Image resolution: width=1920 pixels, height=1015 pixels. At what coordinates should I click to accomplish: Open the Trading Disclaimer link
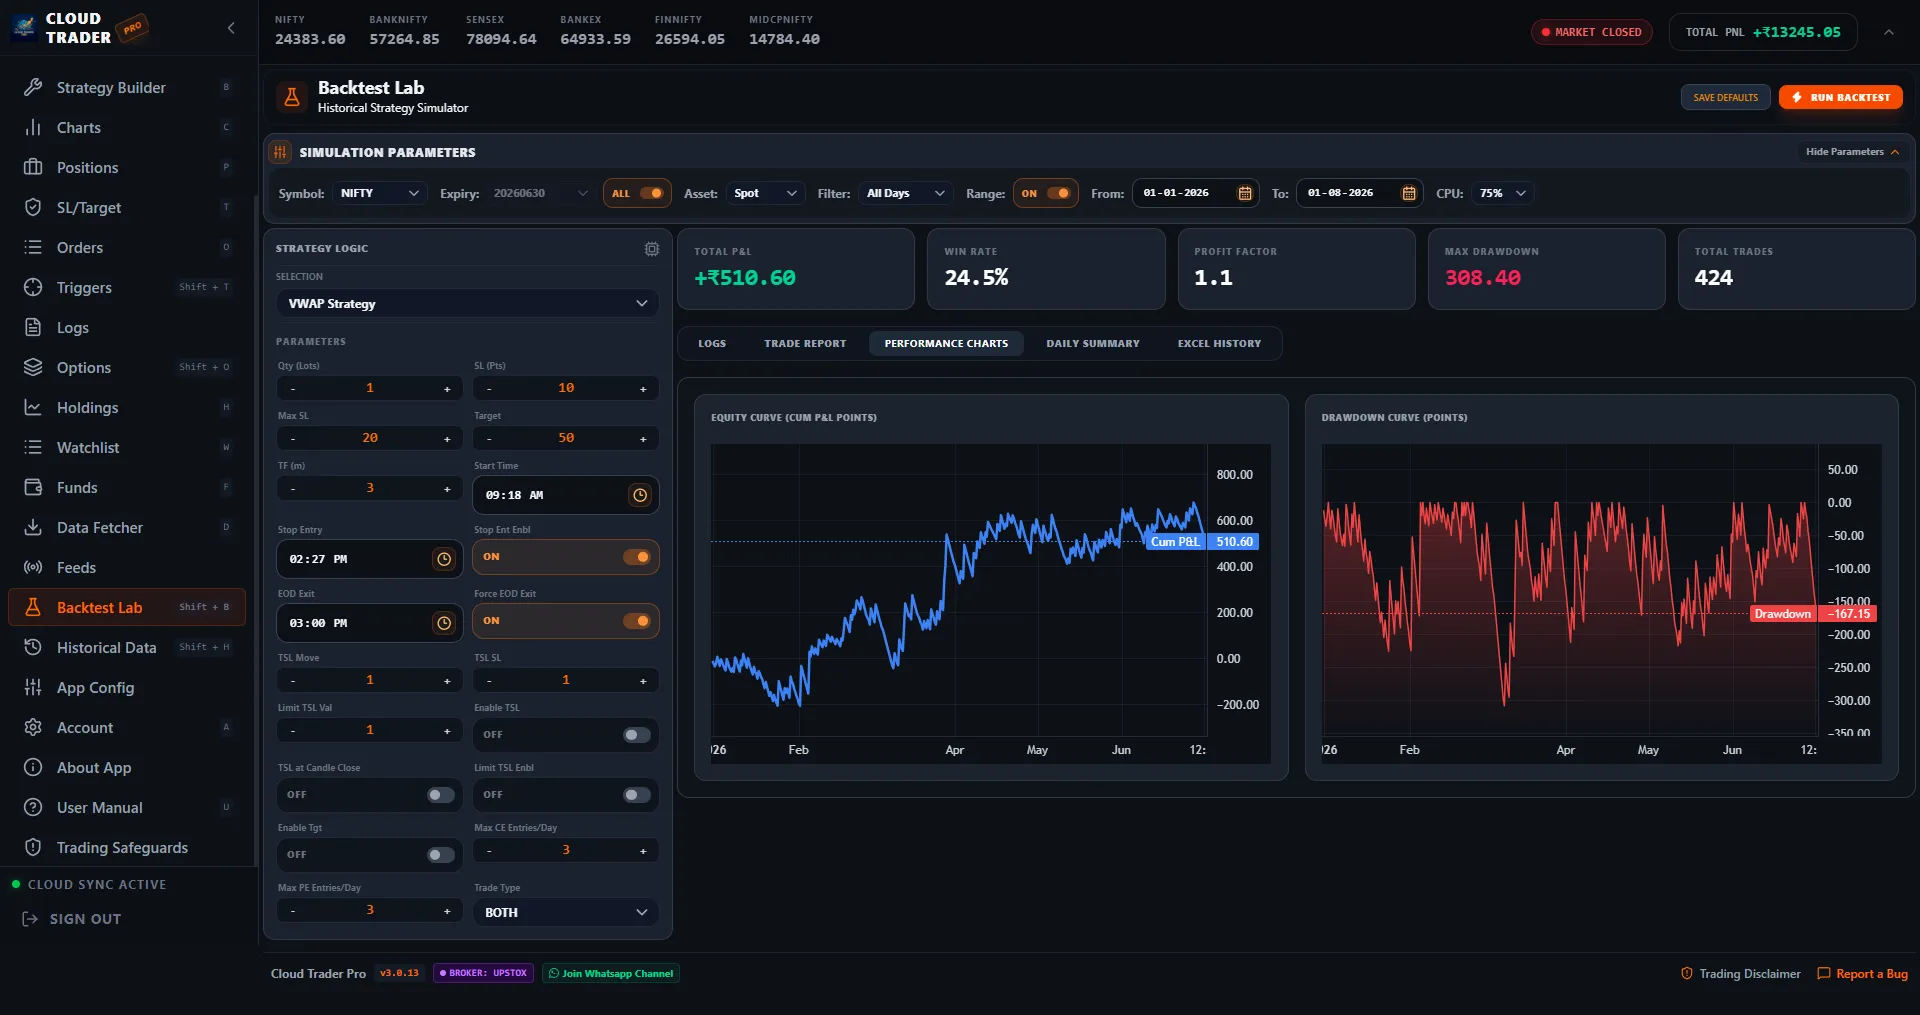(1741, 974)
